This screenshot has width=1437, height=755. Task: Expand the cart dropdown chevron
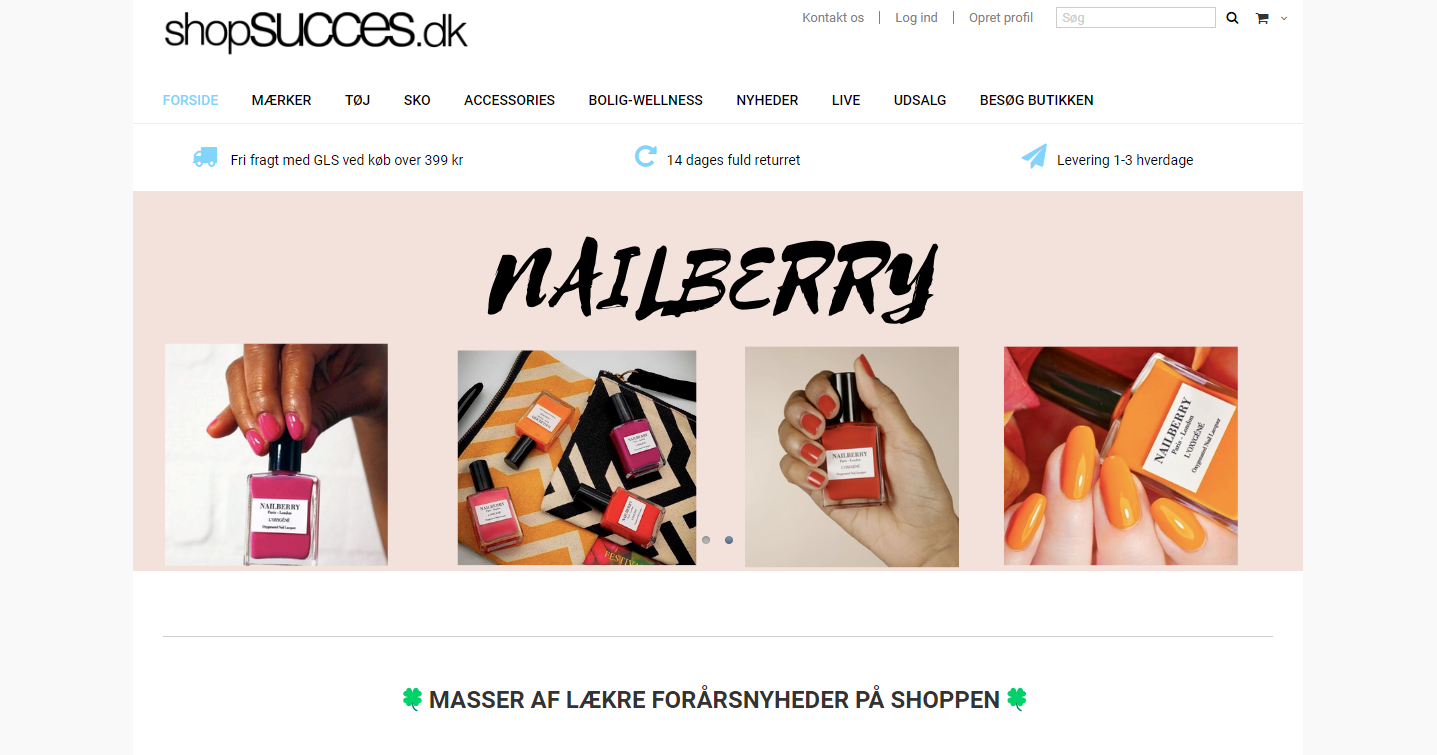pyautogui.click(x=1284, y=18)
